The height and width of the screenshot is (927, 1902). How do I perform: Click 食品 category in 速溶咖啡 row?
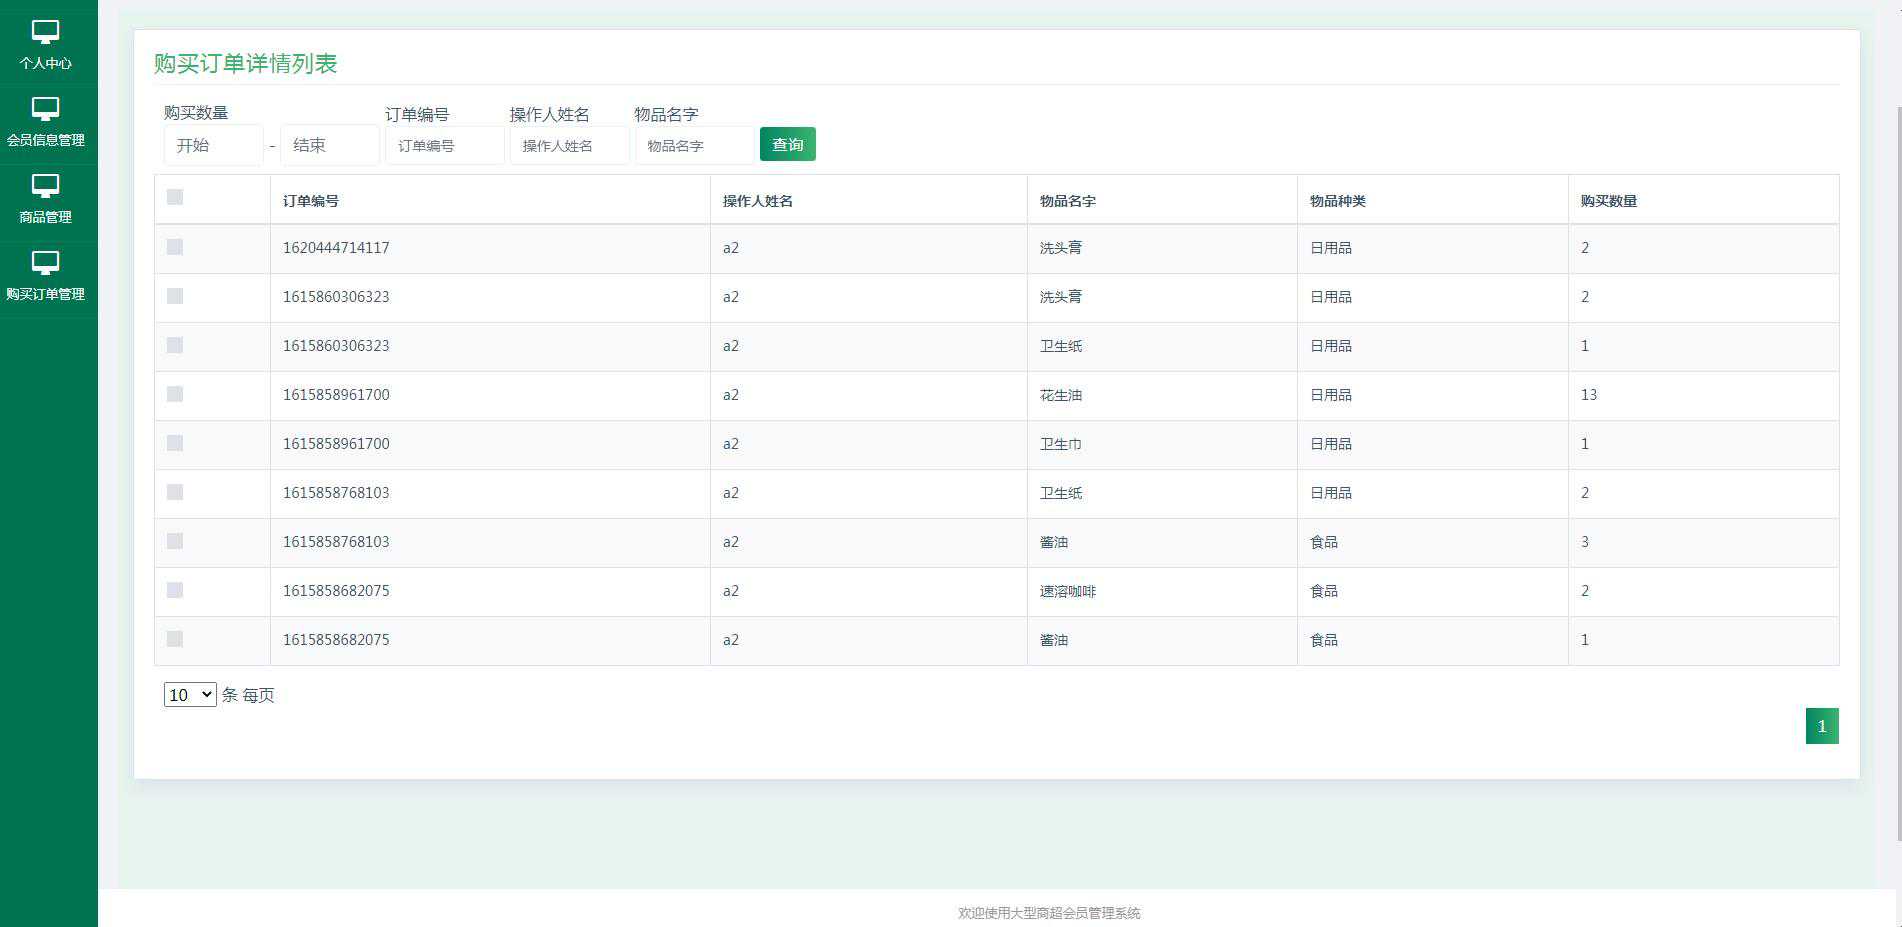point(1324,591)
